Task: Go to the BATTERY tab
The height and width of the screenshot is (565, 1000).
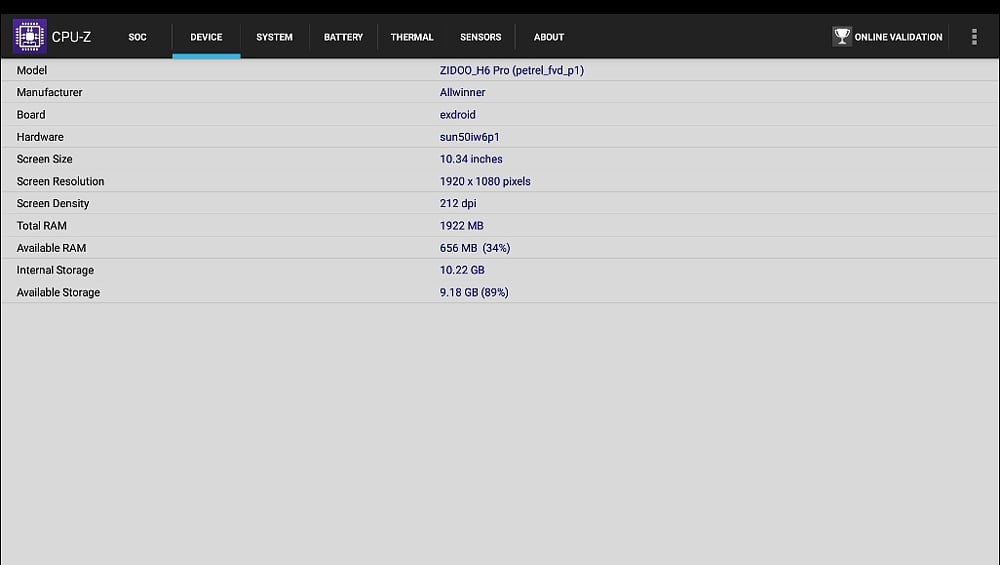Action: [343, 37]
